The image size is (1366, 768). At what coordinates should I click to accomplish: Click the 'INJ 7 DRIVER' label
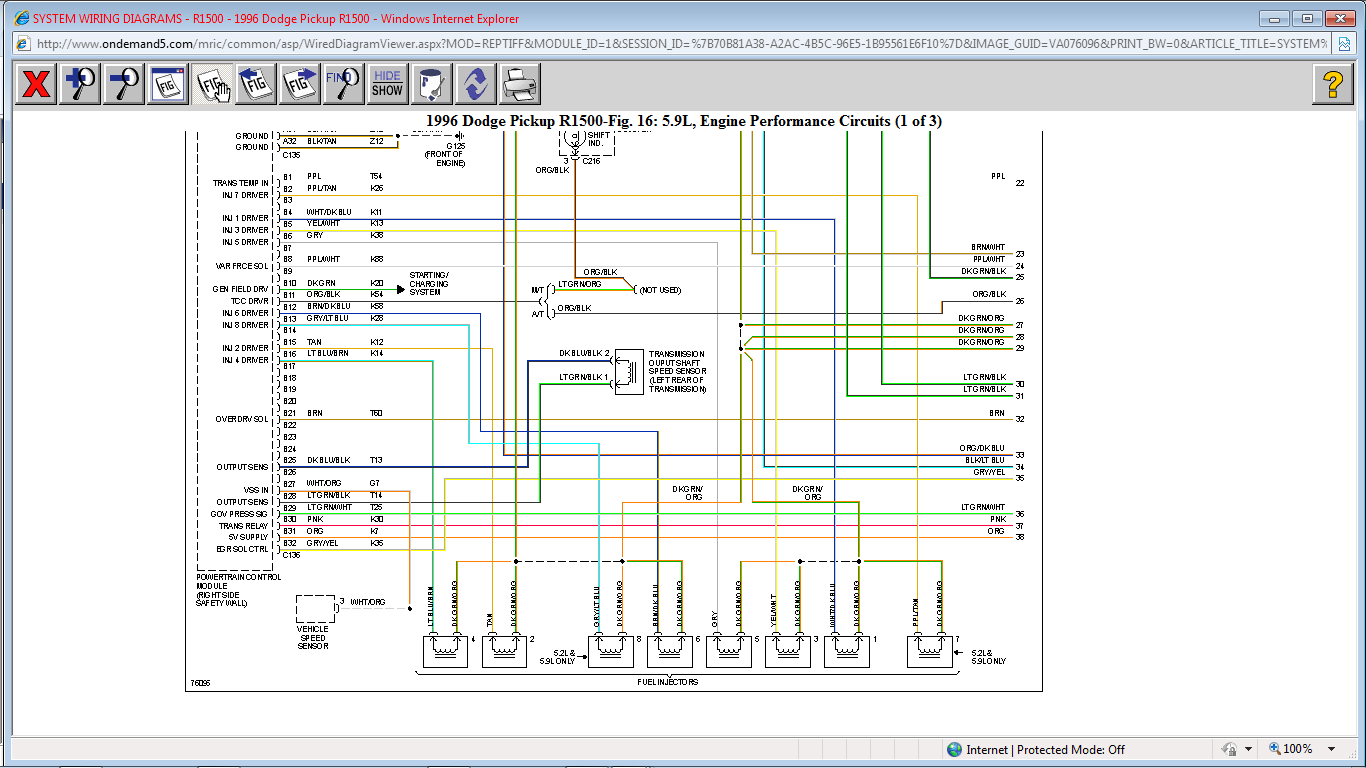click(x=245, y=195)
